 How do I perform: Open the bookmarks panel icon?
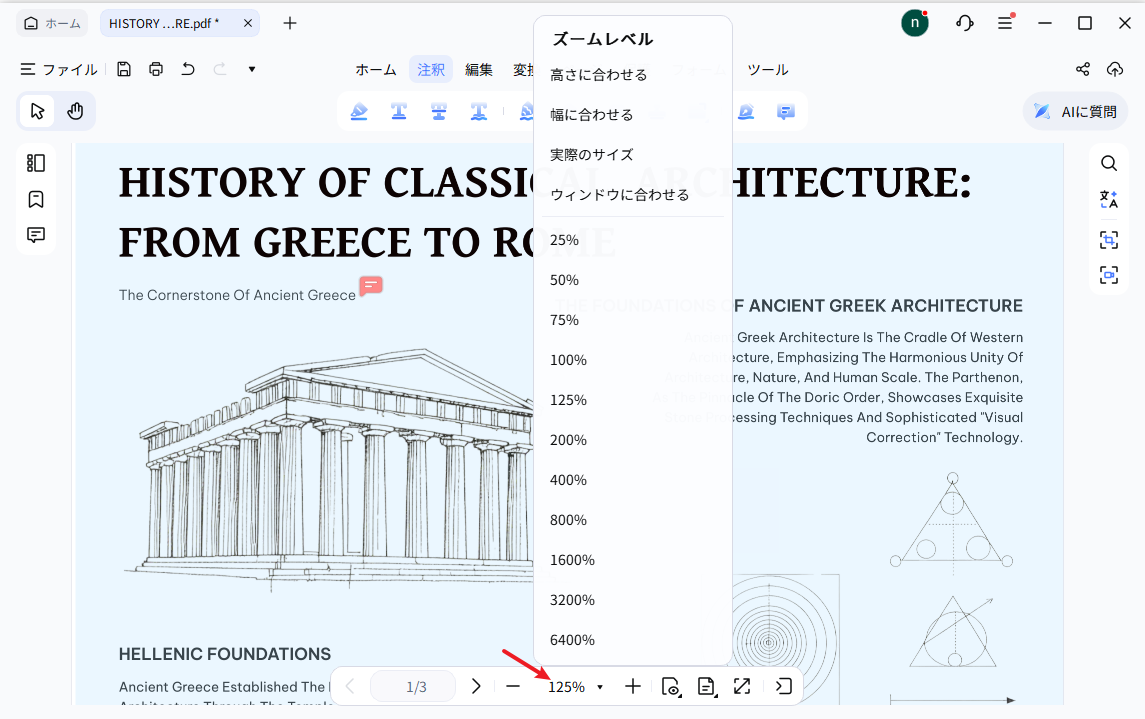[36, 199]
